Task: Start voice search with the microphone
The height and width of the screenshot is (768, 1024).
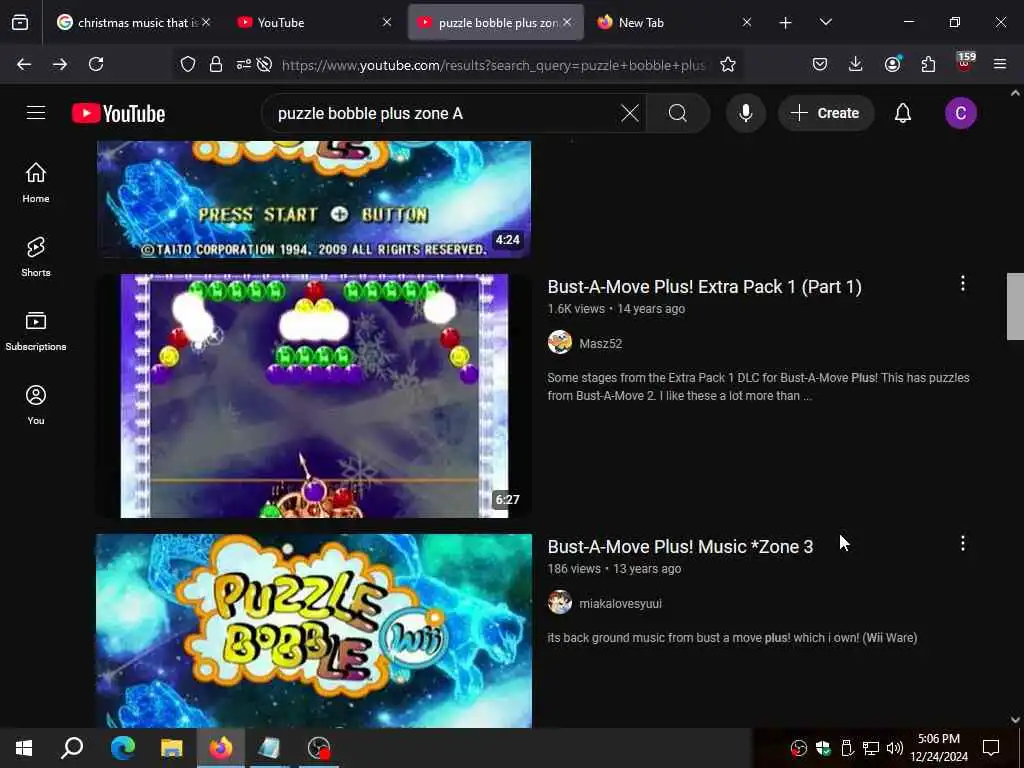Action: pyautogui.click(x=746, y=113)
